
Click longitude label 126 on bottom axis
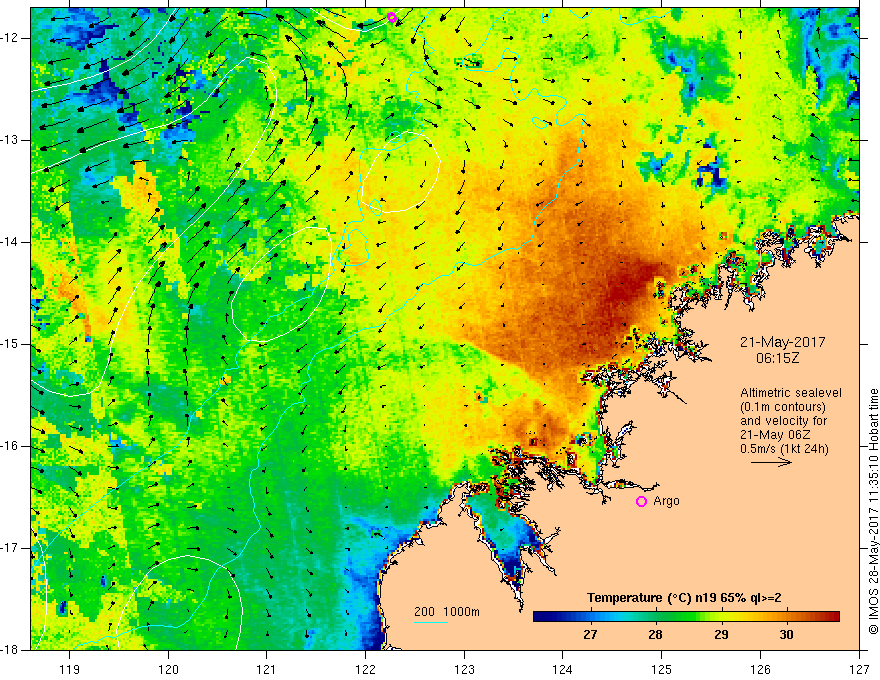760,669
